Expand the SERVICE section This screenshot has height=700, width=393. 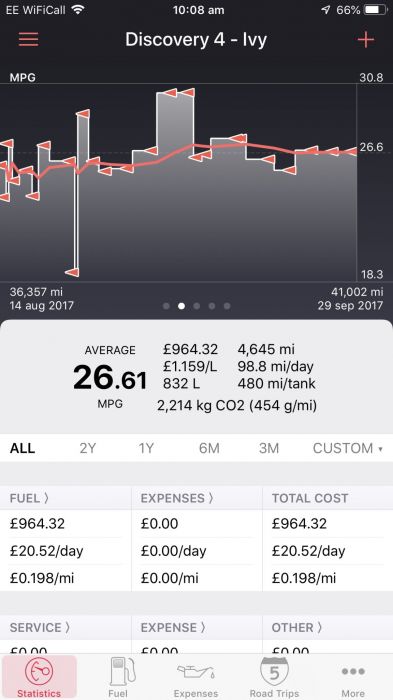click(40, 628)
